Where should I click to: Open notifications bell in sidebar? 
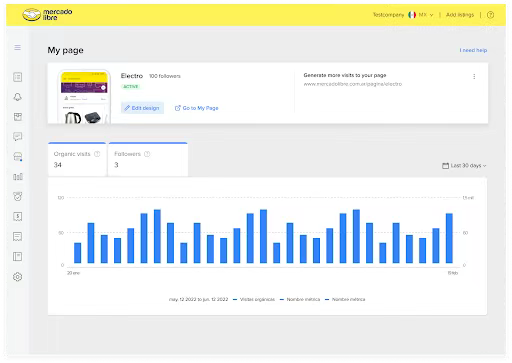(18, 97)
